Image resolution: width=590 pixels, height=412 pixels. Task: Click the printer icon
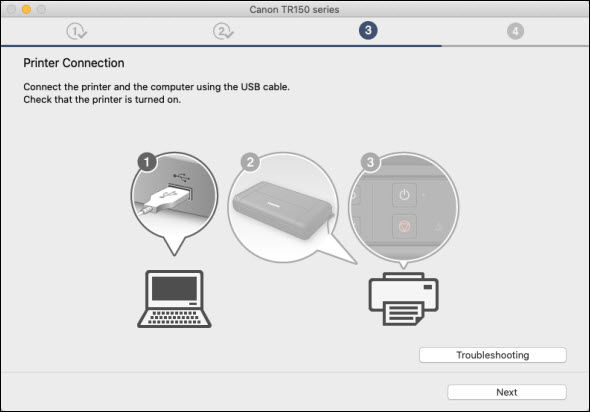point(403,299)
